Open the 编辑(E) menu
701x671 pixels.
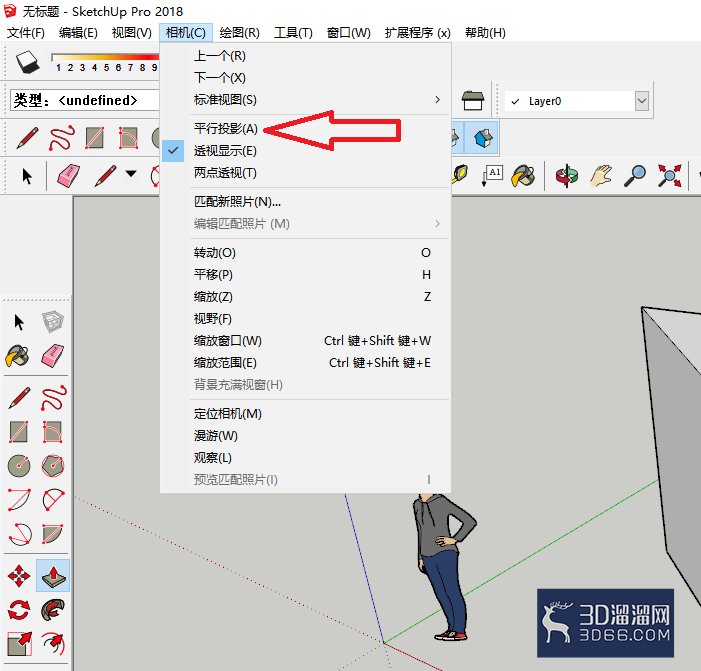pos(78,33)
